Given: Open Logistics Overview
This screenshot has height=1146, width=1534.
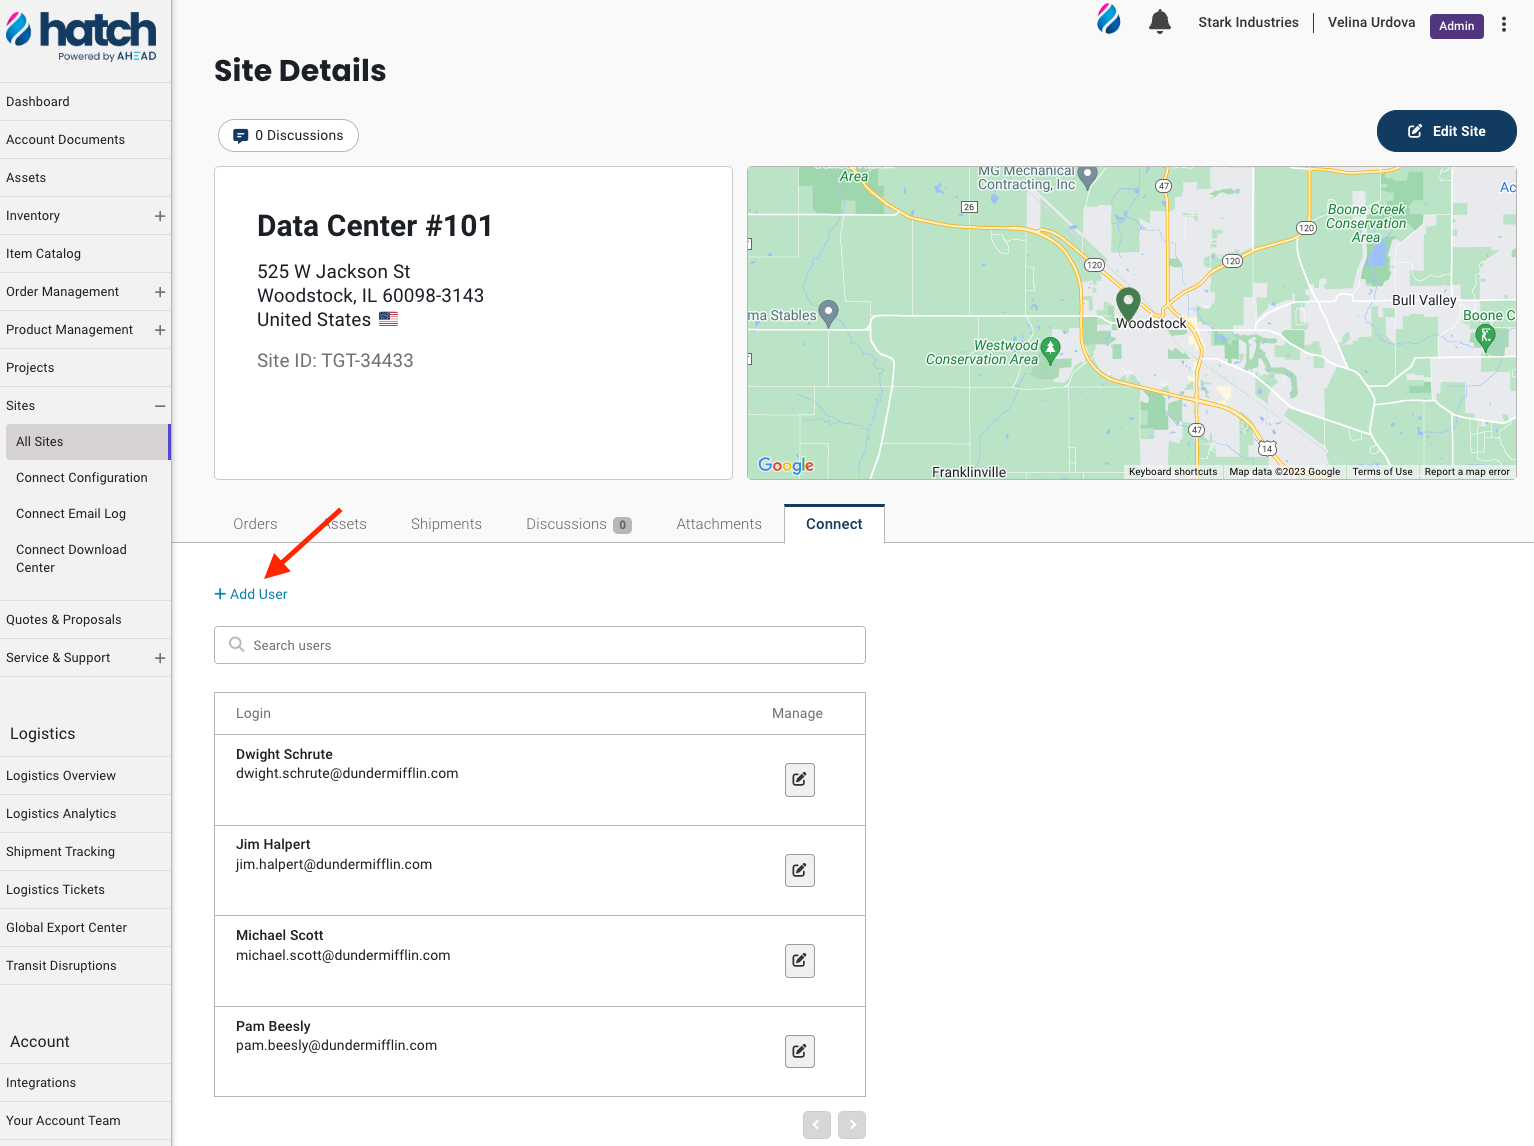Looking at the screenshot, I should [x=85, y=776].
